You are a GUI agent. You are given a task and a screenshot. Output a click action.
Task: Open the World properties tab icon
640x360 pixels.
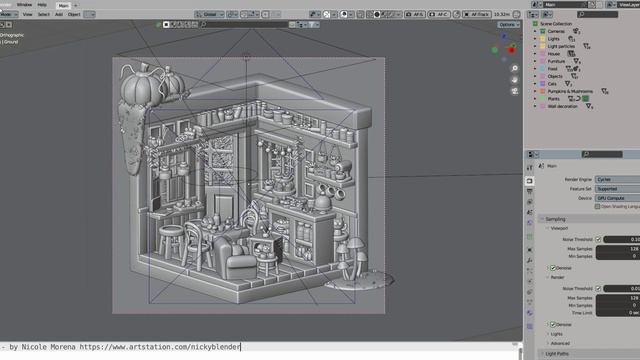pyautogui.click(x=529, y=223)
